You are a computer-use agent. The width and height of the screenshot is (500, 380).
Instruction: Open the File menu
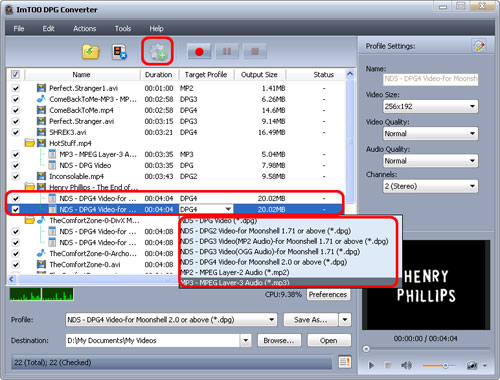[19, 29]
